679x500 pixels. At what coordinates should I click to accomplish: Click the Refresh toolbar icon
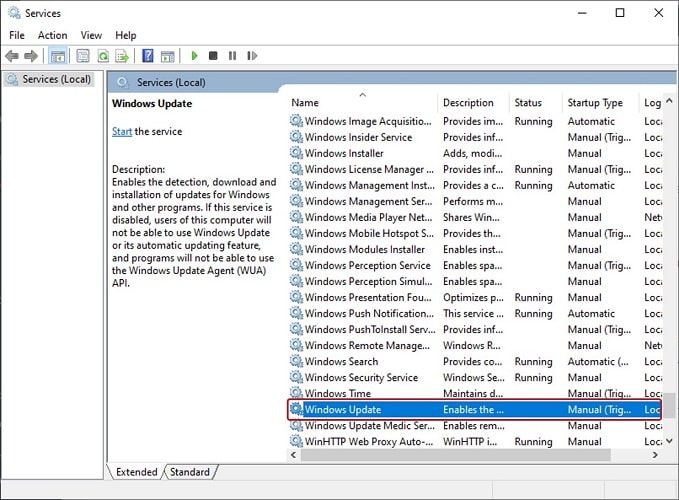103,56
